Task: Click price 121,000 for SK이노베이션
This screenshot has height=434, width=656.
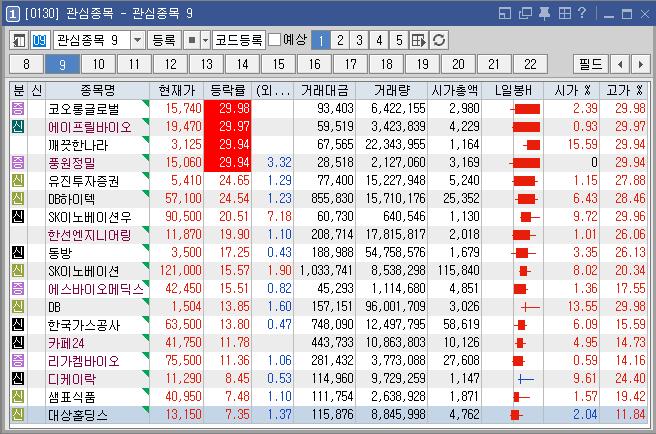Action: point(180,271)
